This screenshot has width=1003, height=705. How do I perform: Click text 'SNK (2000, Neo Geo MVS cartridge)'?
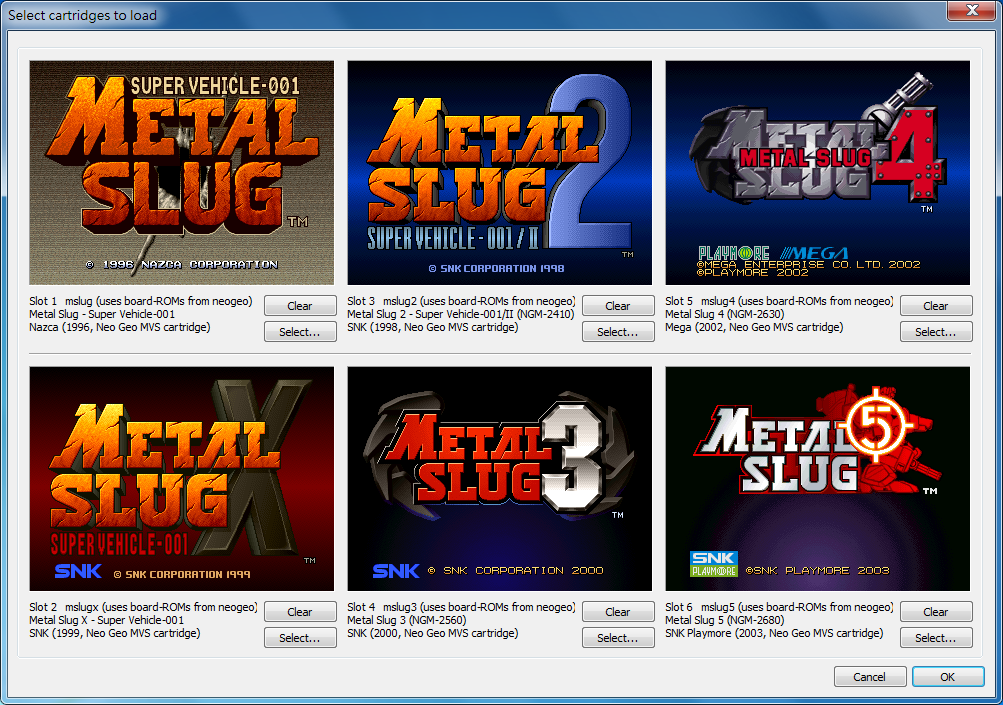tap(433, 633)
